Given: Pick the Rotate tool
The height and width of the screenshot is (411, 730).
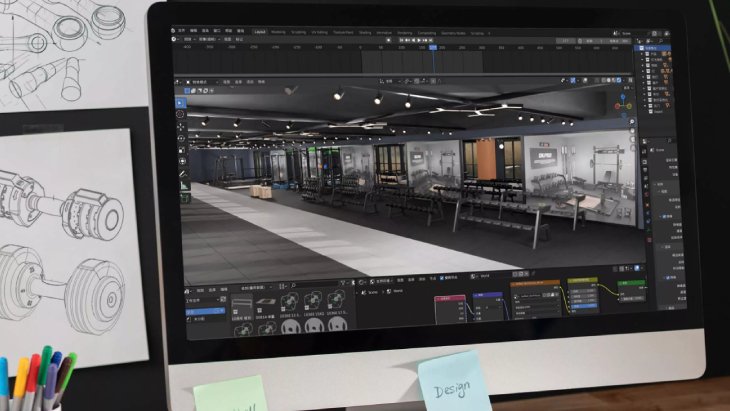Looking at the screenshot, I should click(x=181, y=138).
